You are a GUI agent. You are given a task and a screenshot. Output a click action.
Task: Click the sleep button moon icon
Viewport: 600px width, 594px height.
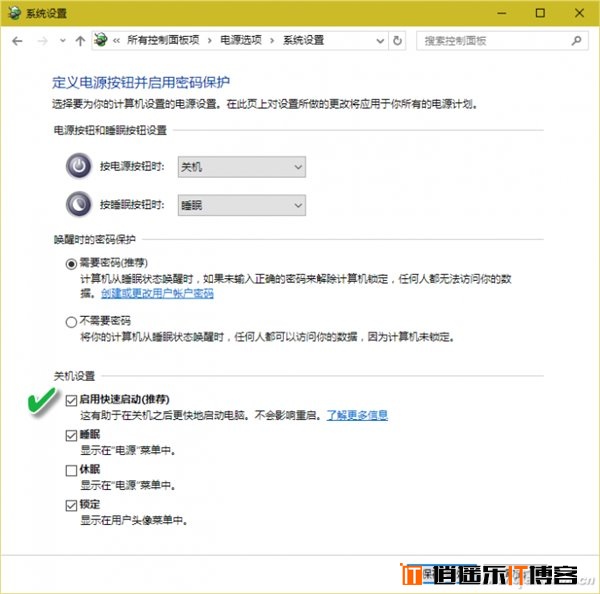click(x=79, y=204)
